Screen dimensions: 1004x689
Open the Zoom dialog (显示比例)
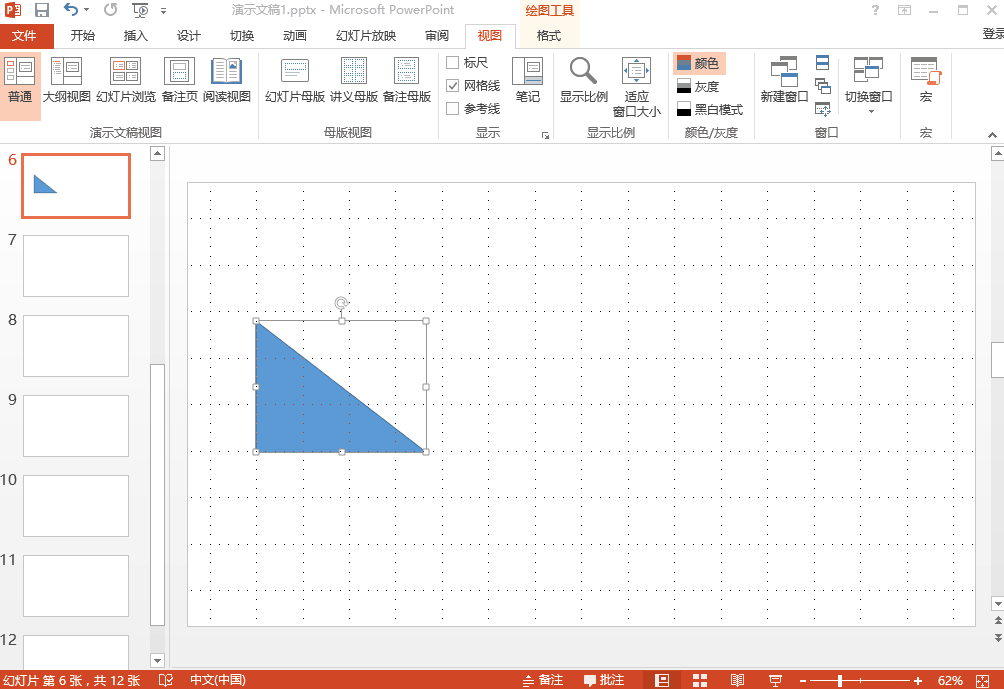pos(583,80)
